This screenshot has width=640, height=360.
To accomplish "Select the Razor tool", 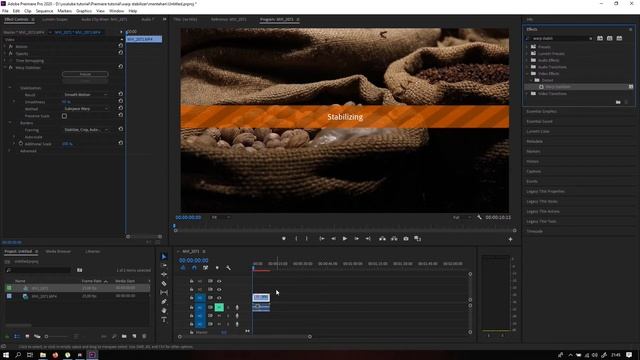I will (164, 284).
